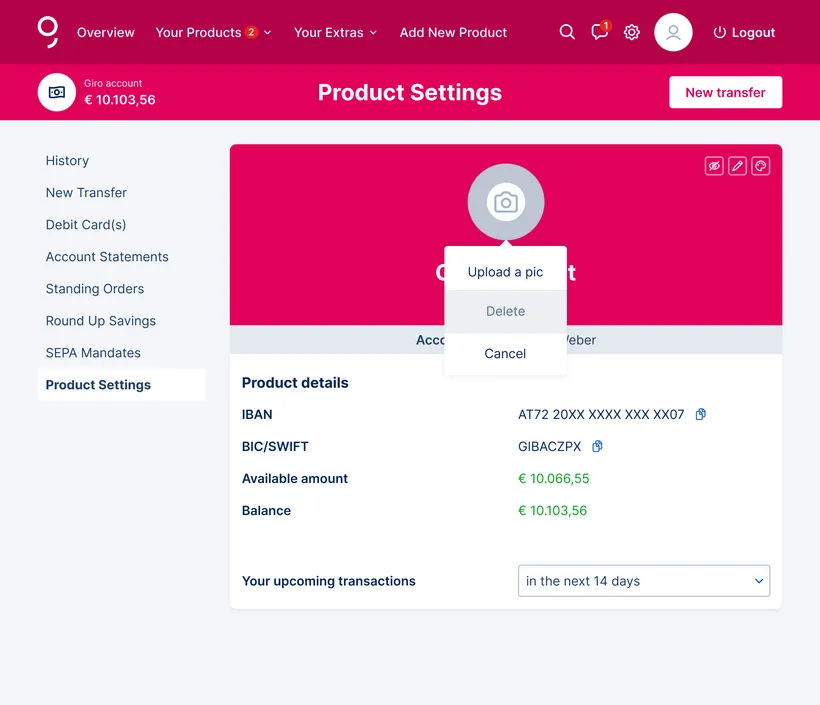Copy the IBAN using the copy icon

coord(701,414)
